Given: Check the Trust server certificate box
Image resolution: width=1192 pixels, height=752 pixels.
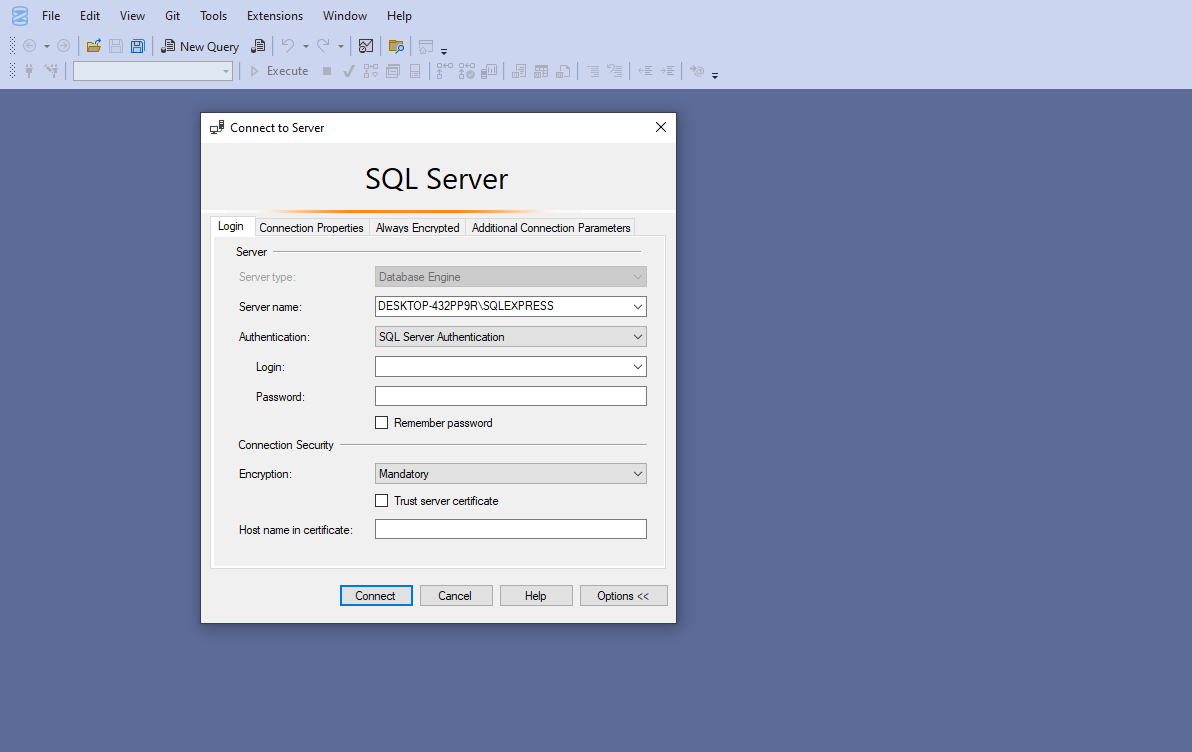Looking at the screenshot, I should [381, 501].
